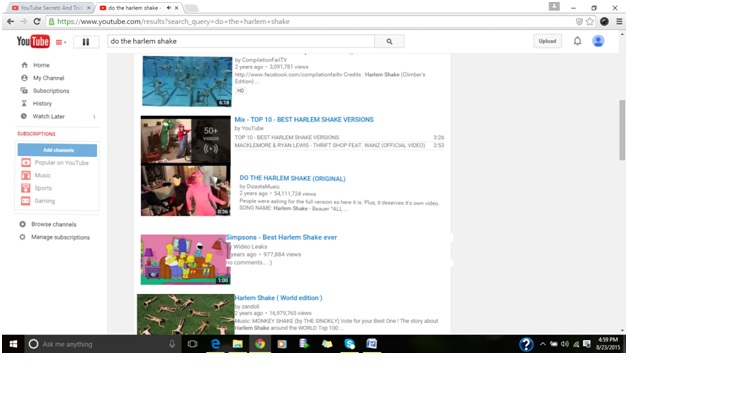The image size is (736, 394).
Task: Click Browse channels
Action: (x=54, y=224)
